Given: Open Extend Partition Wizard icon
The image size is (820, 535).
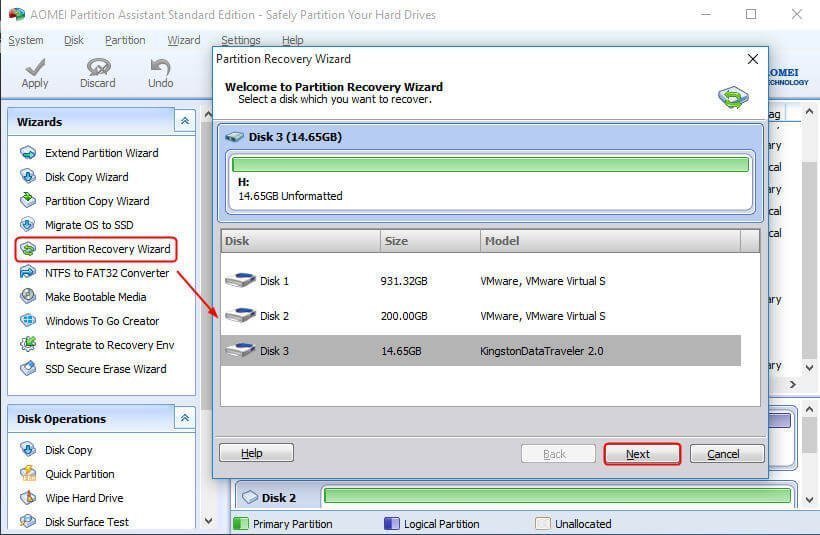Looking at the screenshot, I should pos(28,153).
